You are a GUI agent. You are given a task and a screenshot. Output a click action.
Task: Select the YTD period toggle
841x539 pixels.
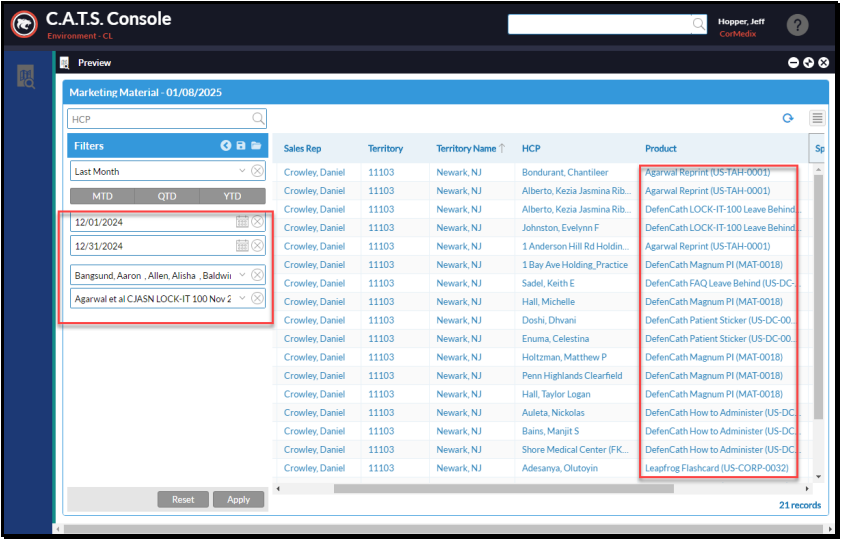click(x=232, y=196)
